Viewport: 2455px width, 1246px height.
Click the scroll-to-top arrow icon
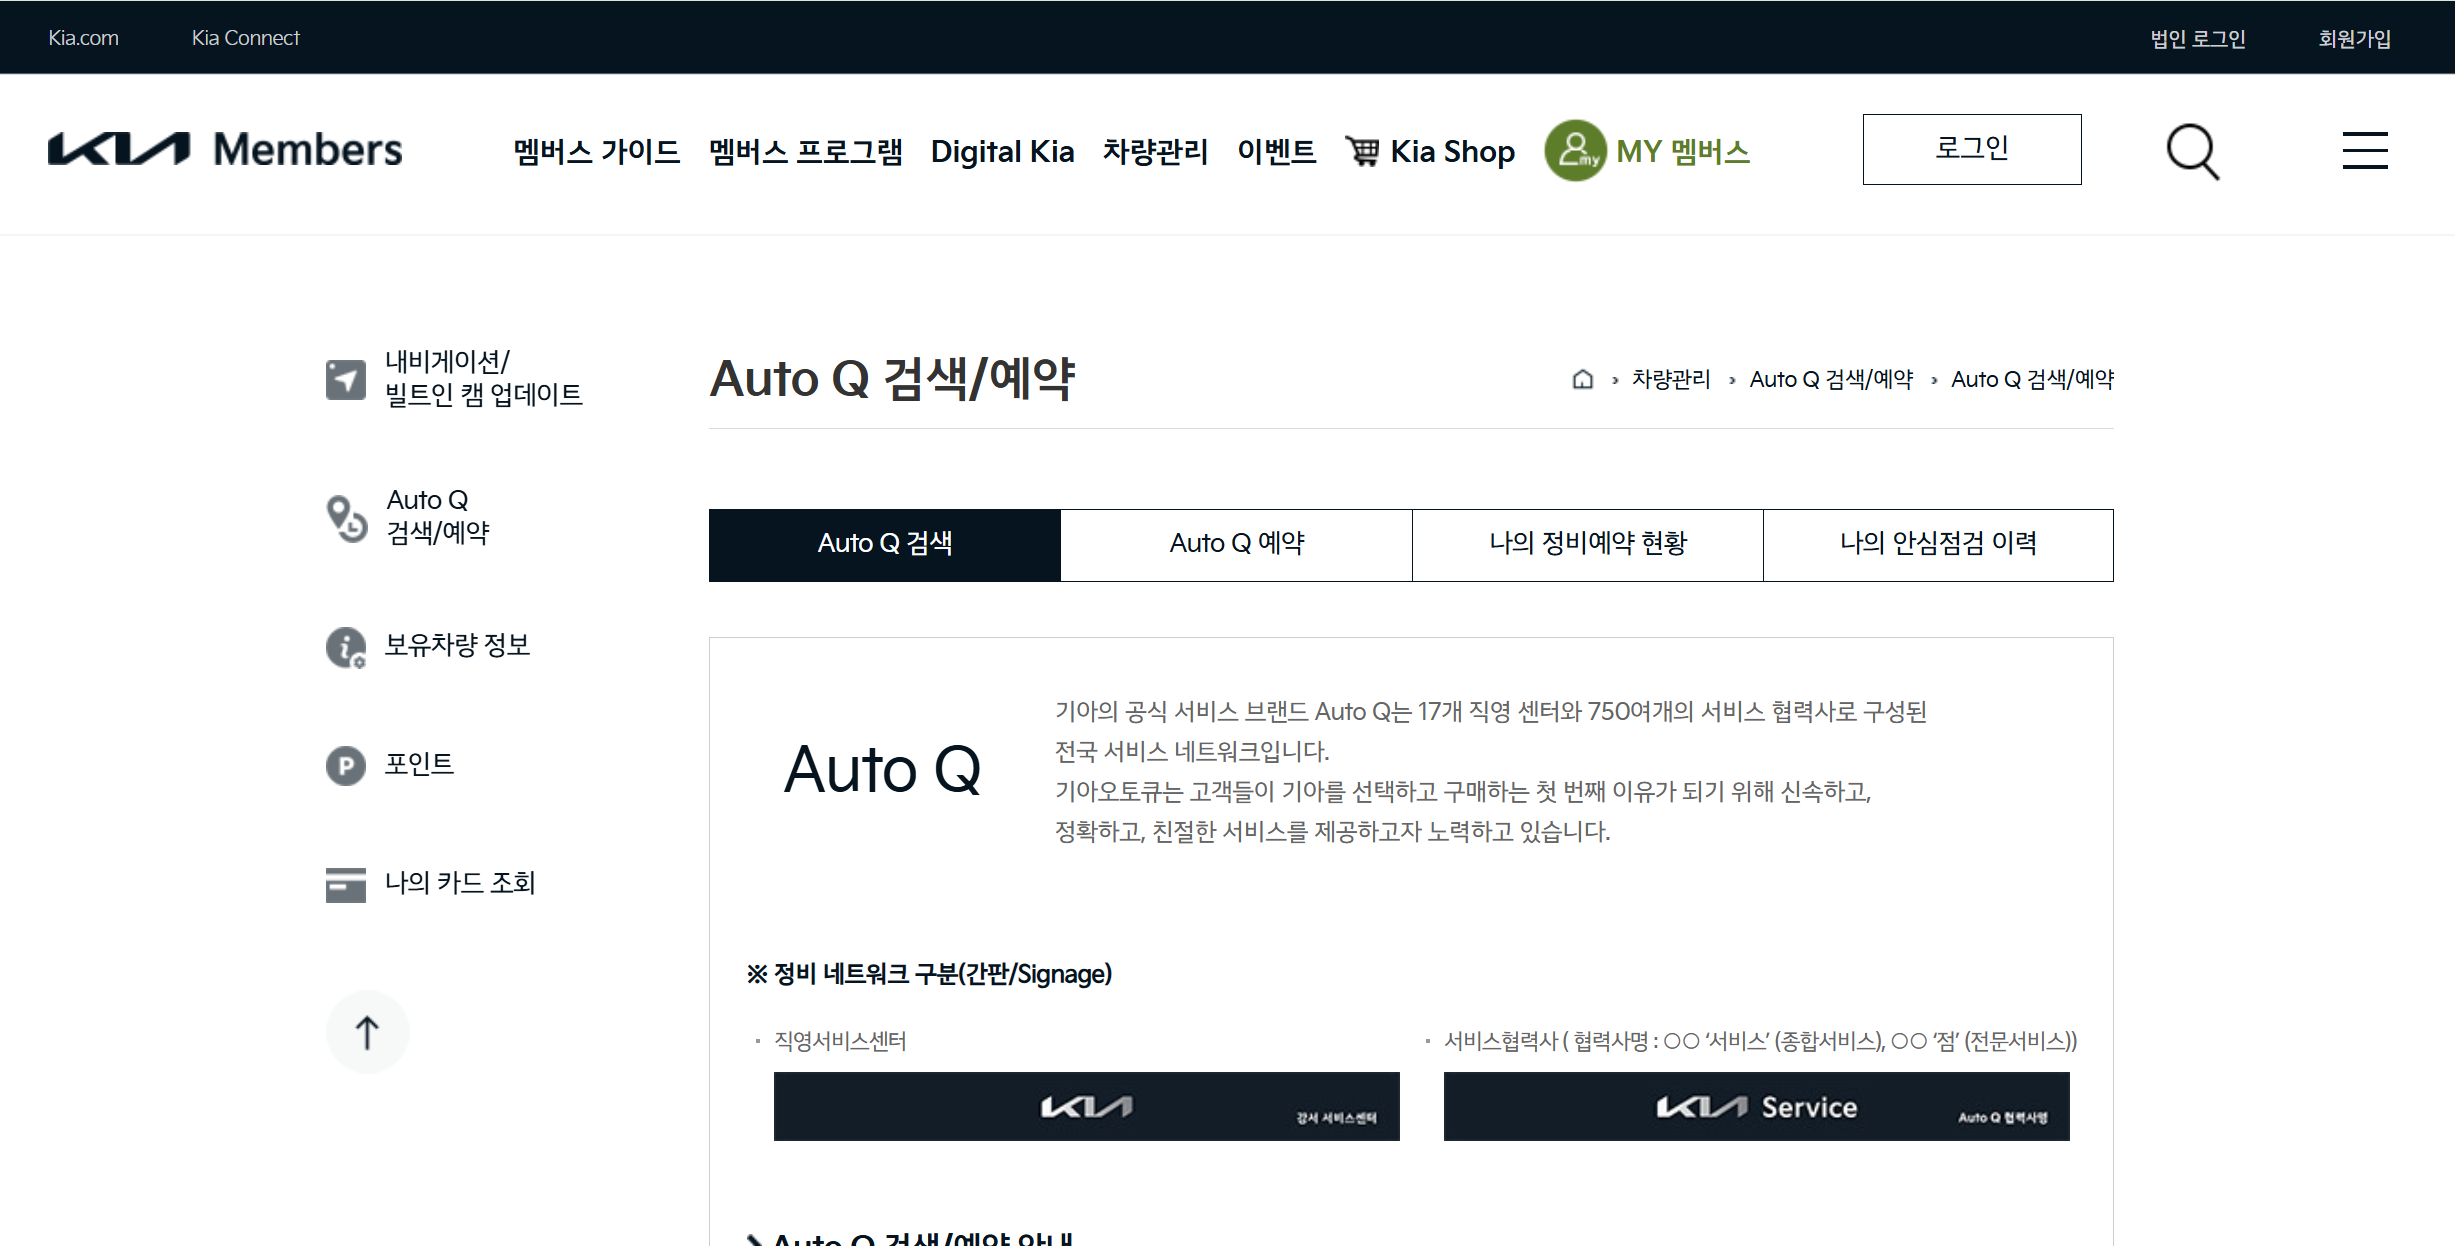pyautogui.click(x=368, y=1031)
